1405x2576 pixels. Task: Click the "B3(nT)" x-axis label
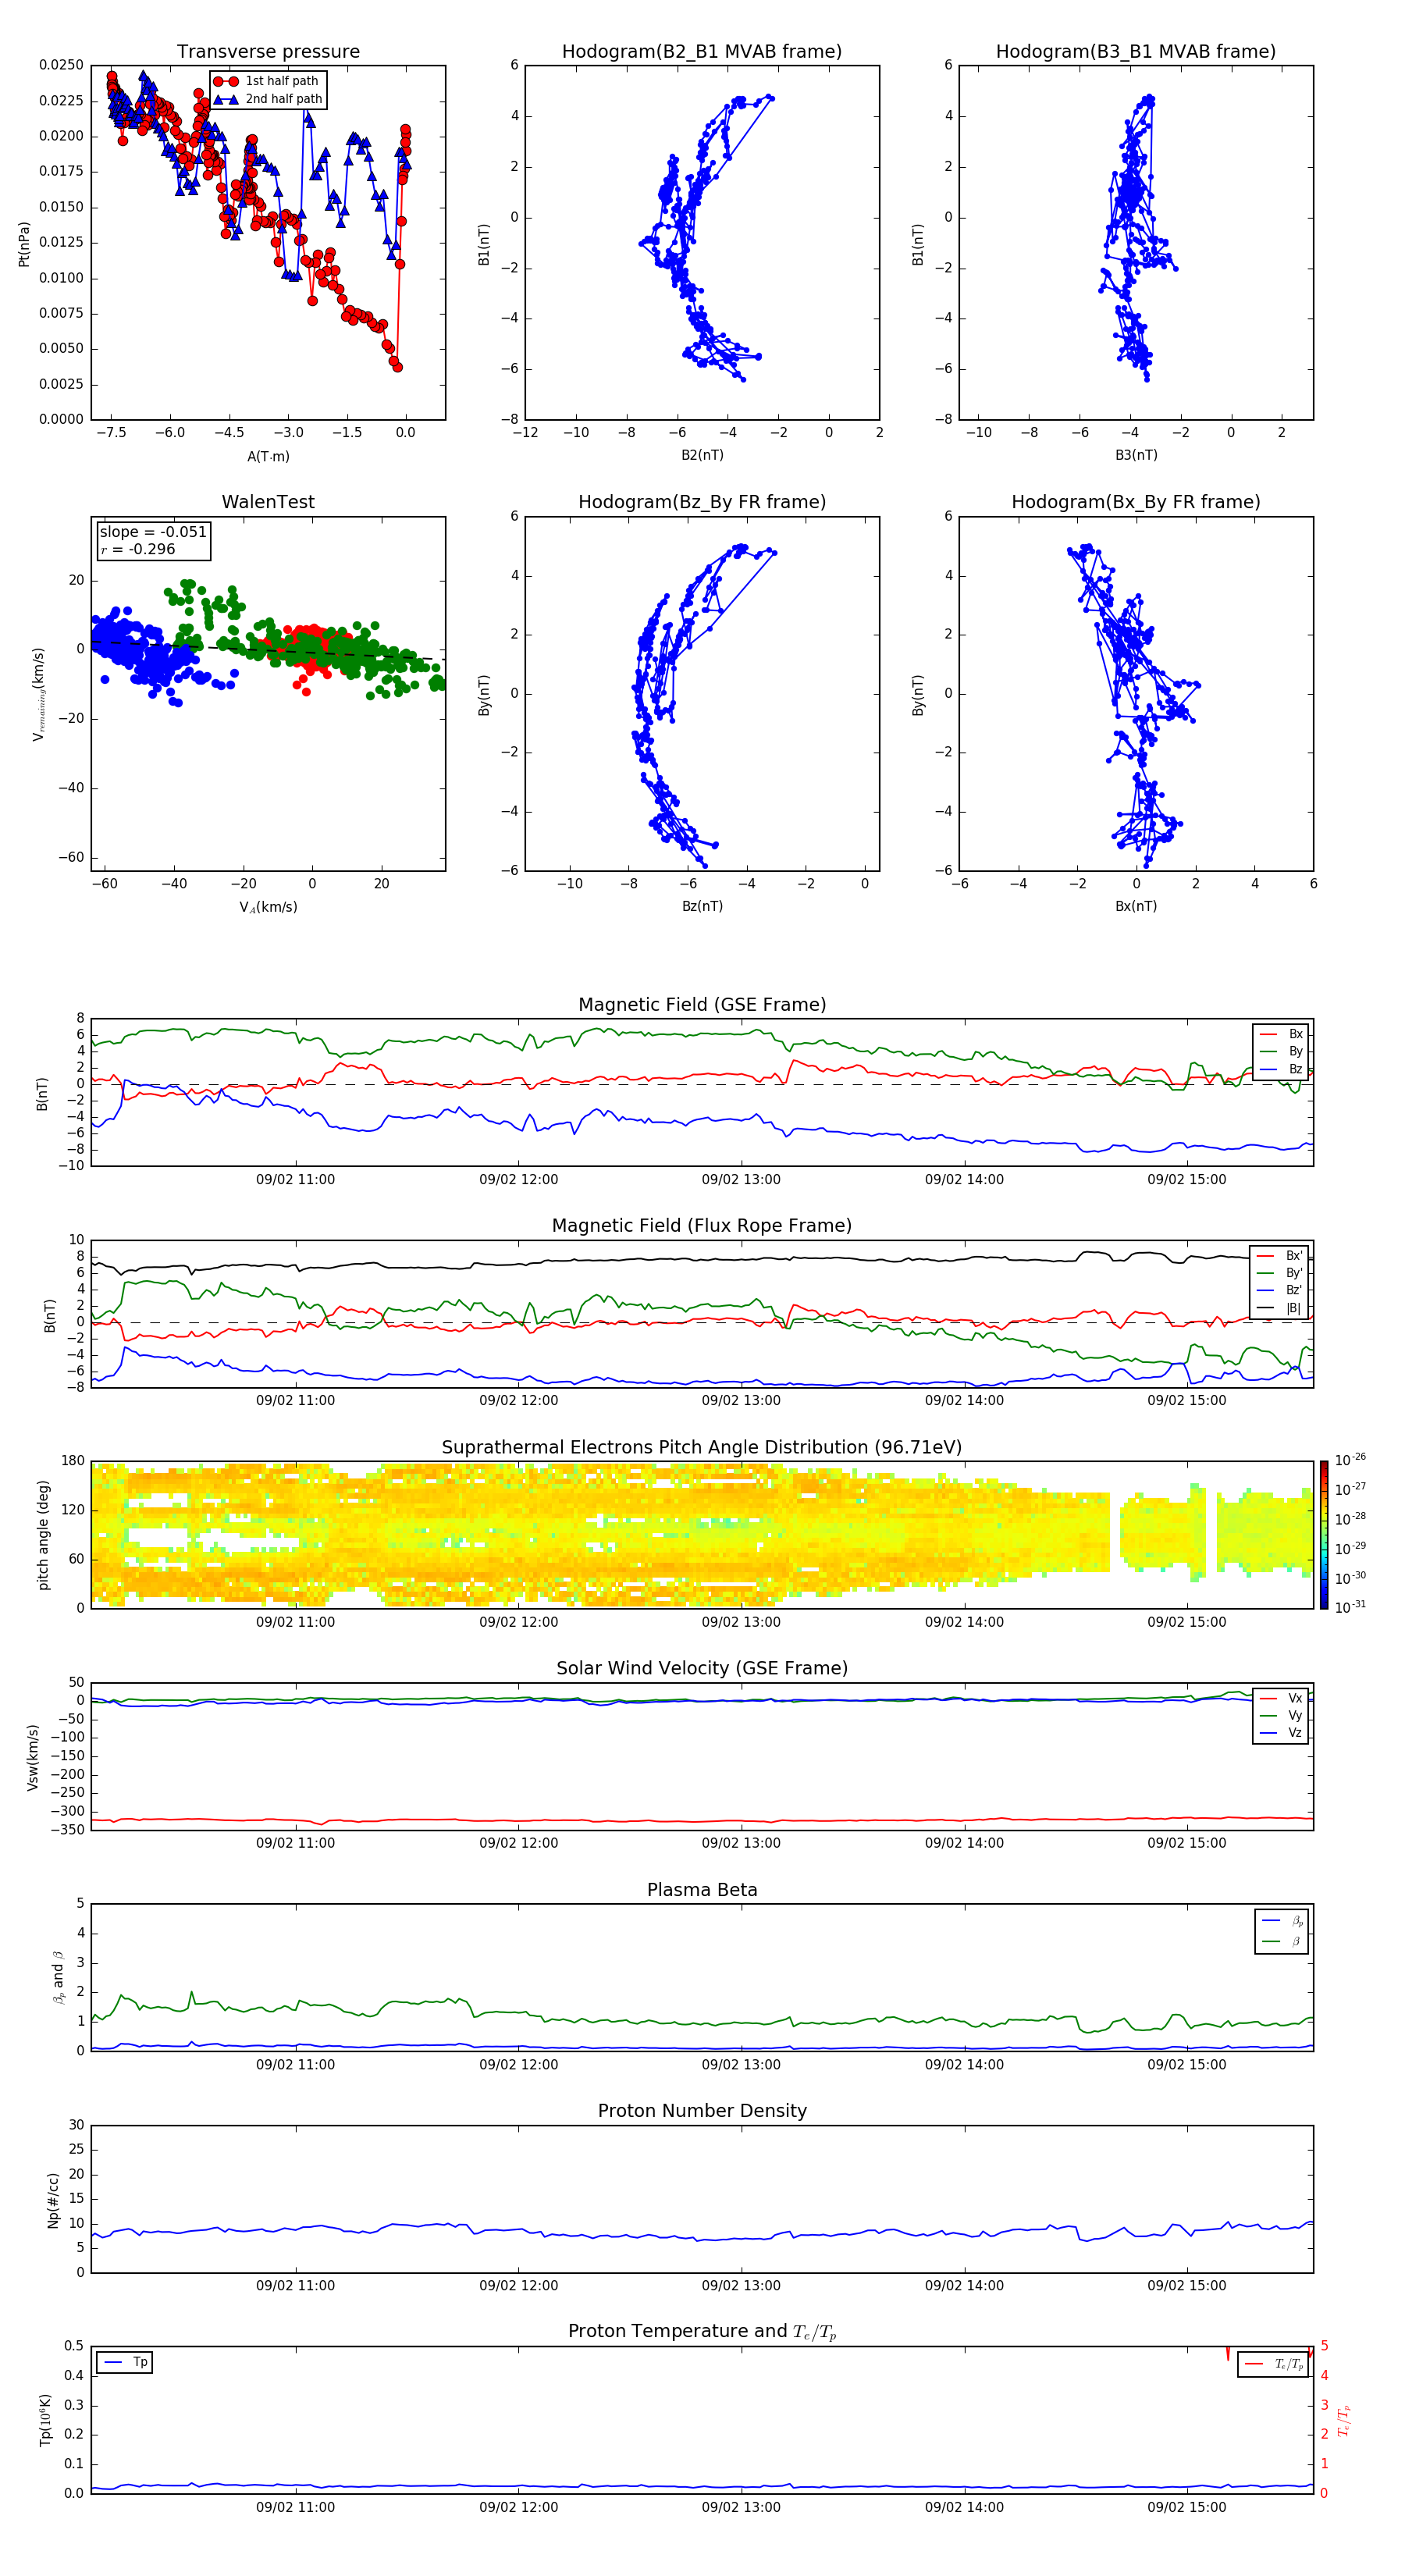point(1136,455)
